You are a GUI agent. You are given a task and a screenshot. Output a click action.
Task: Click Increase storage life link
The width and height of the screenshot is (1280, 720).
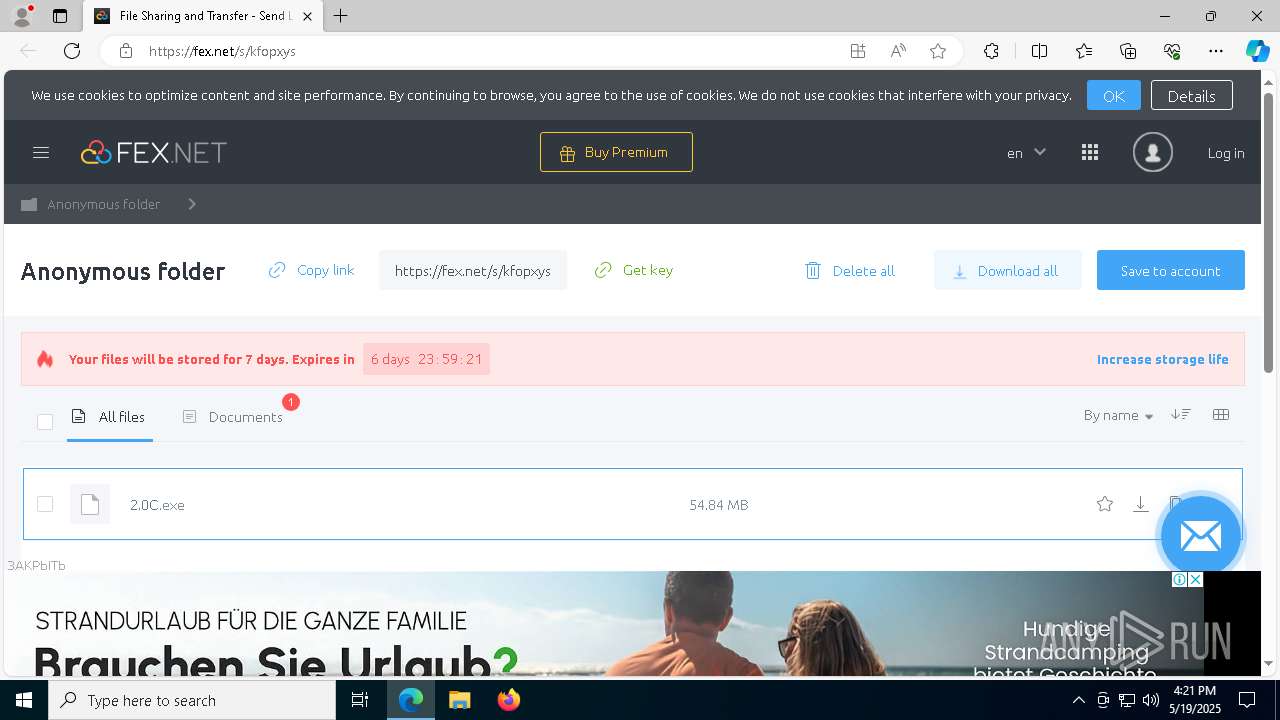pyautogui.click(x=1163, y=359)
